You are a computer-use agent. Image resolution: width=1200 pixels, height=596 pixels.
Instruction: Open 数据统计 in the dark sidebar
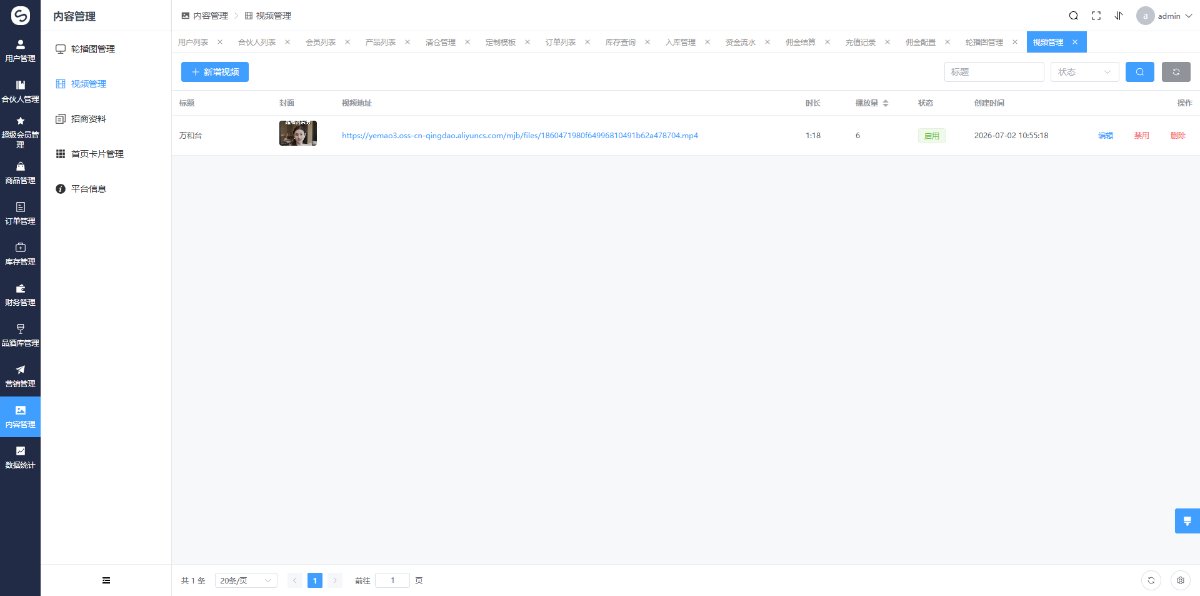(20, 457)
